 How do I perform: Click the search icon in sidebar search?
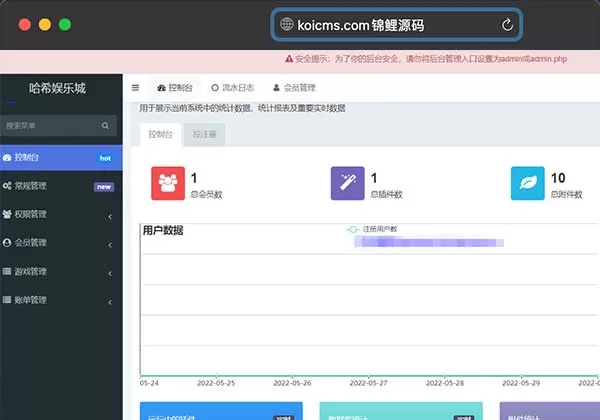click(x=105, y=126)
